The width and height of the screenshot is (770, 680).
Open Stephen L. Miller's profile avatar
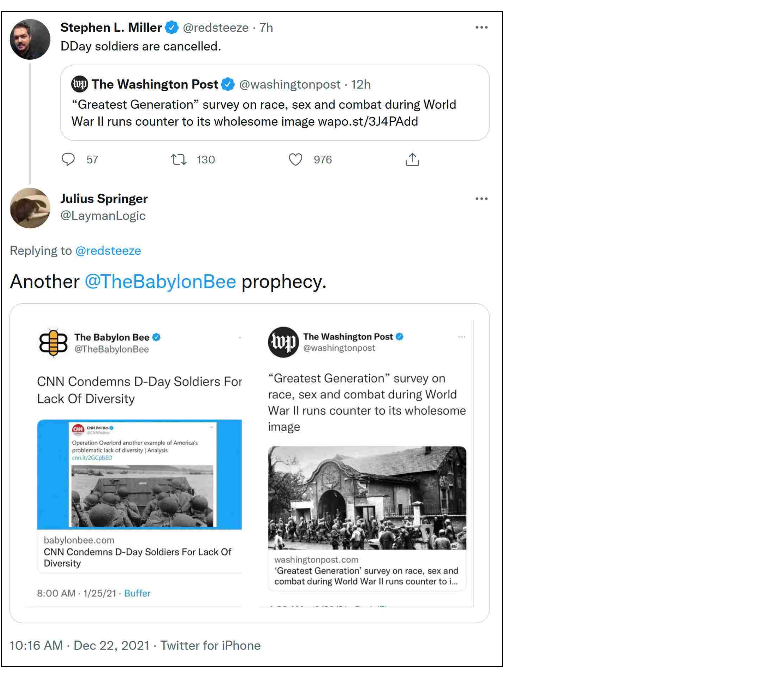[30, 39]
